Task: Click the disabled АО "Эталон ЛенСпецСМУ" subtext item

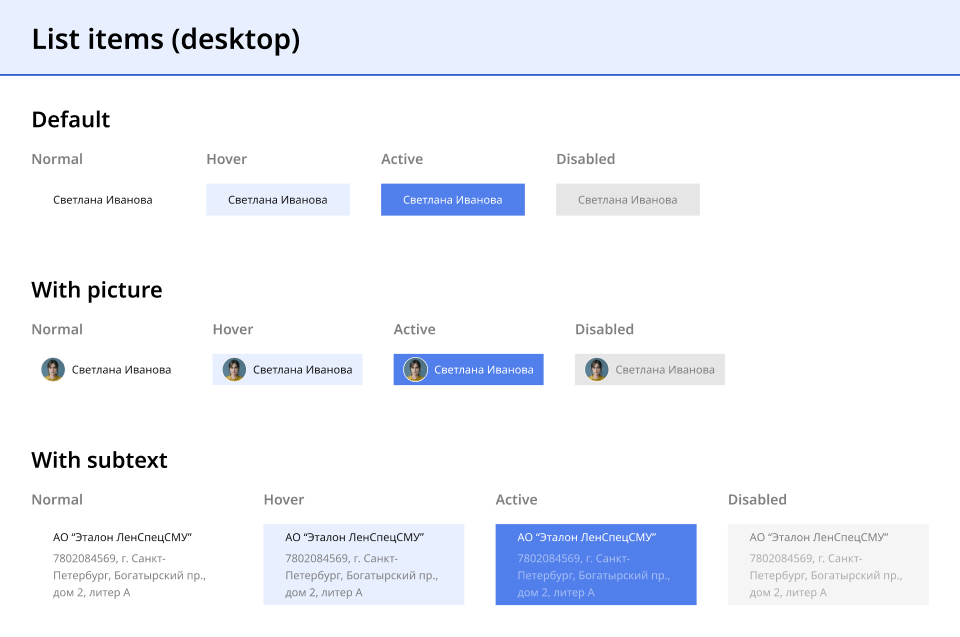Action: point(828,565)
